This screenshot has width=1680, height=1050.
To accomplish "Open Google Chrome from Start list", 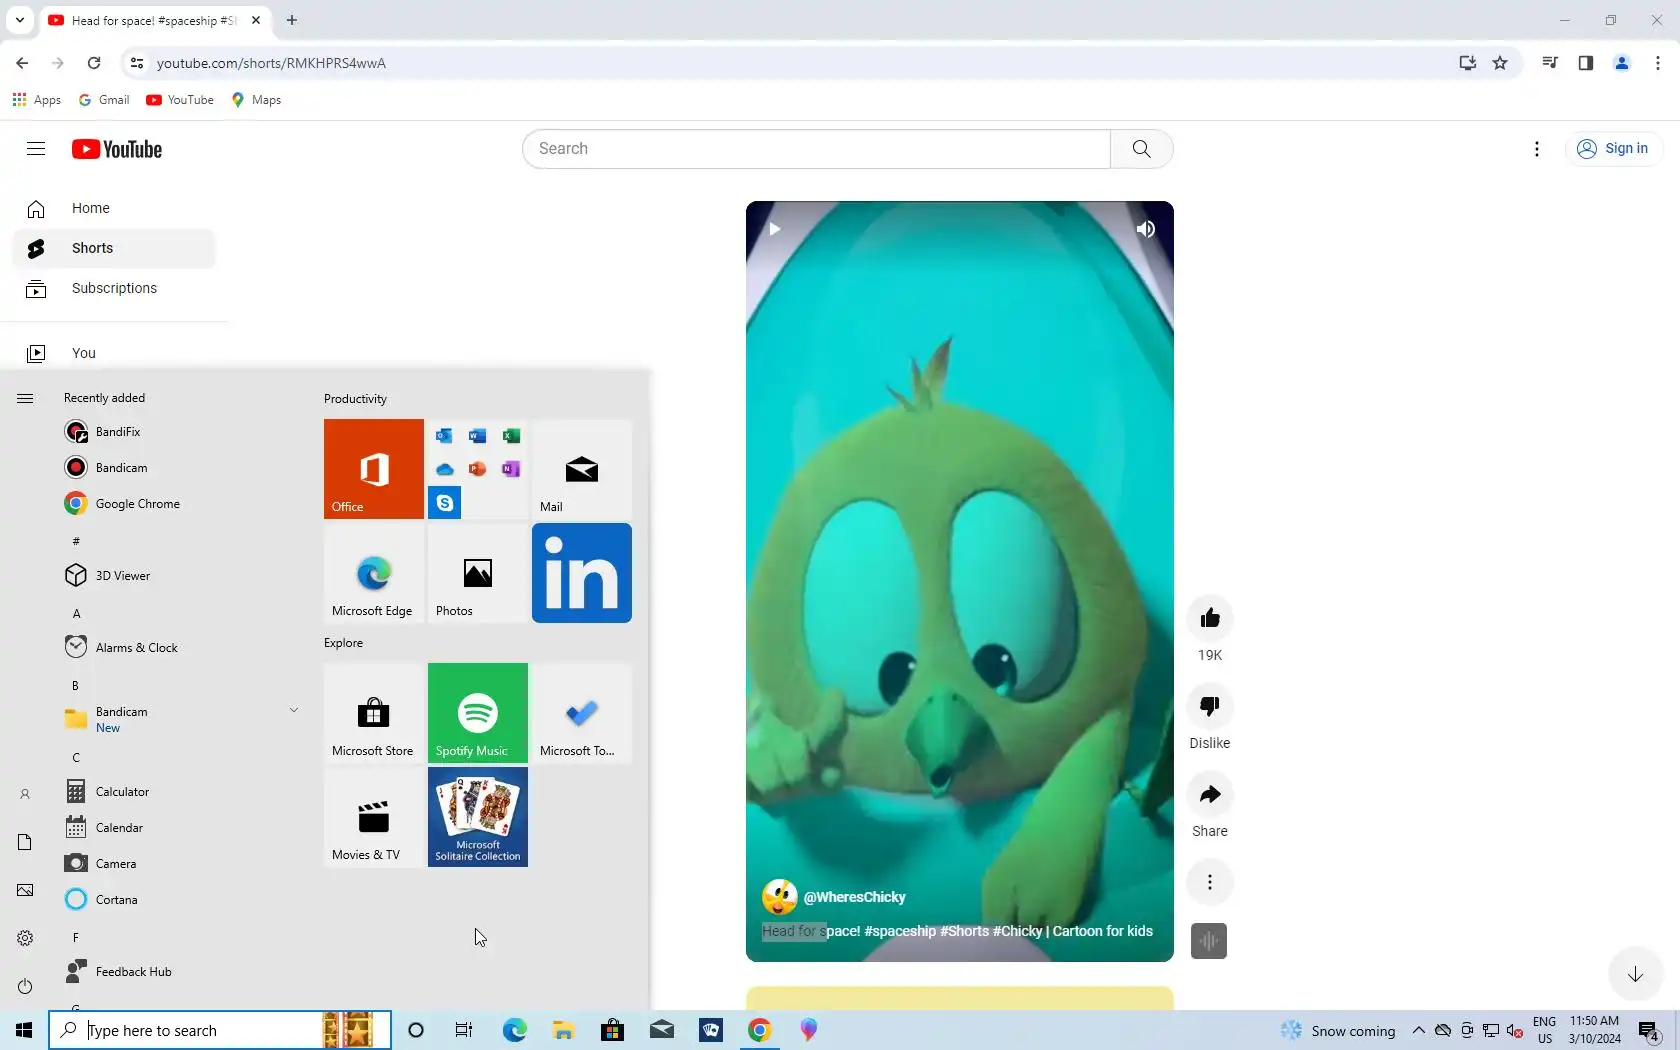I will [x=180, y=504].
